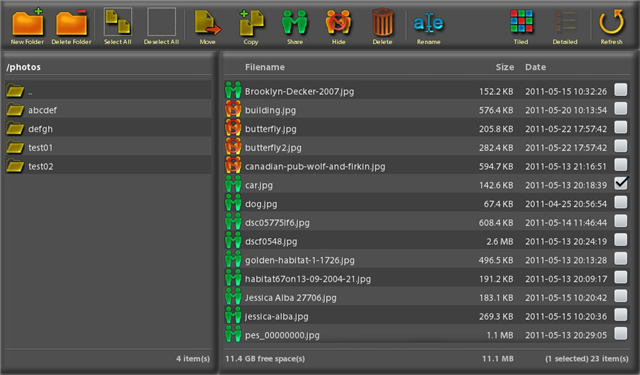Image resolution: width=640 pixels, height=375 pixels.
Task: Check the box for butterfly2.jpg
Action: click(x=621, y=146)
